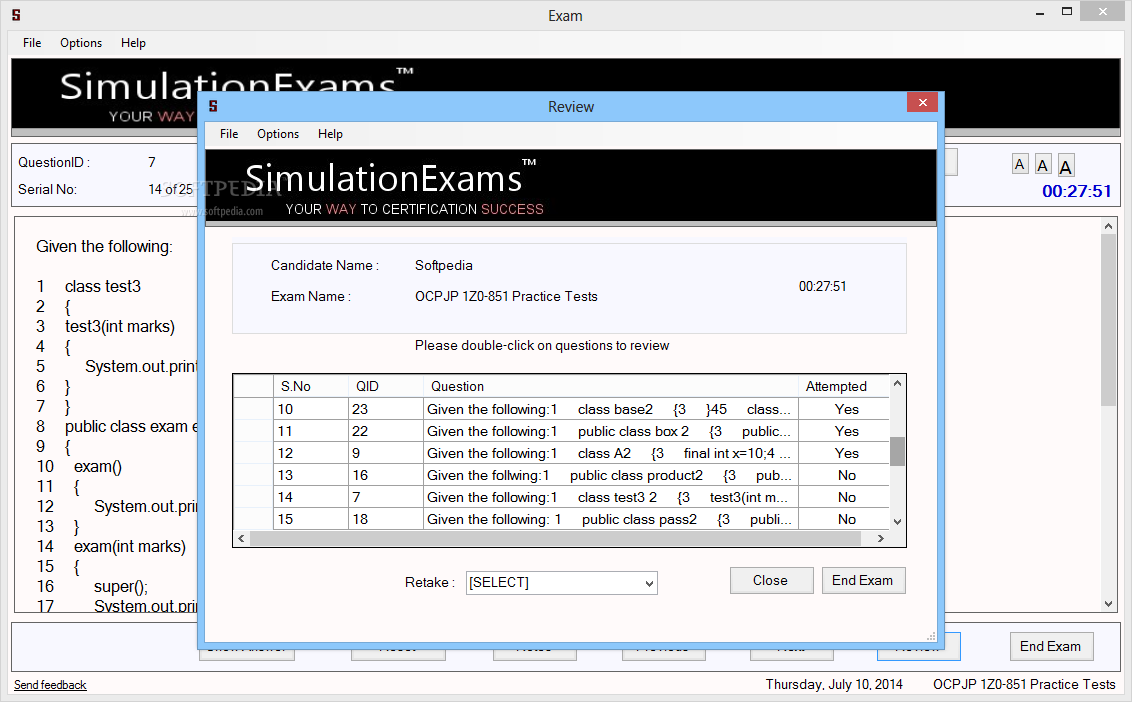This screenshot has width=1132, height=702.
Task: Click the QID column header
Action: (x=386, y=386)
